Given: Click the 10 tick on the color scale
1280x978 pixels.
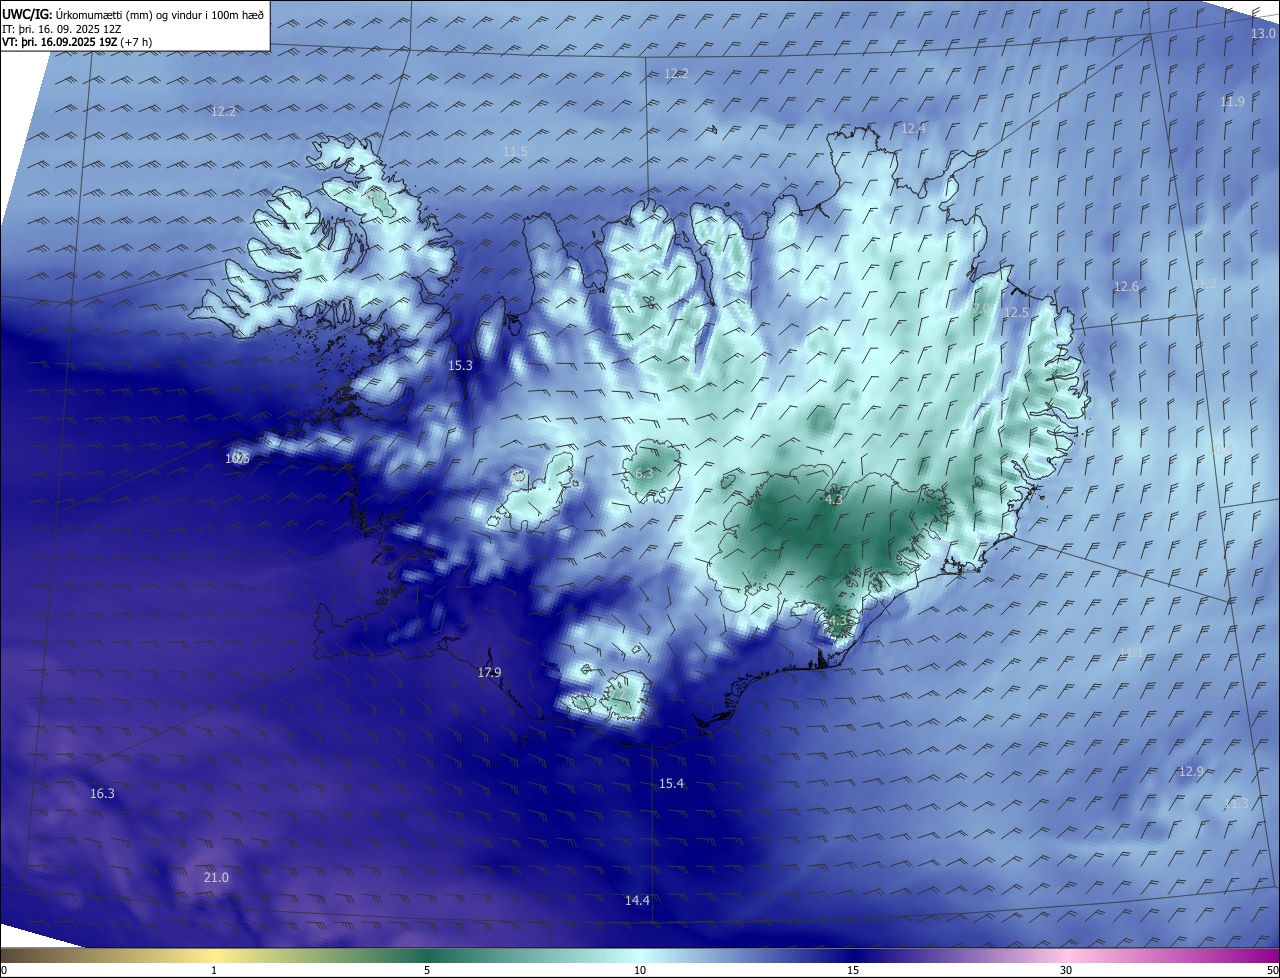Looking at the screenshot, I should (x=640, y=970).
